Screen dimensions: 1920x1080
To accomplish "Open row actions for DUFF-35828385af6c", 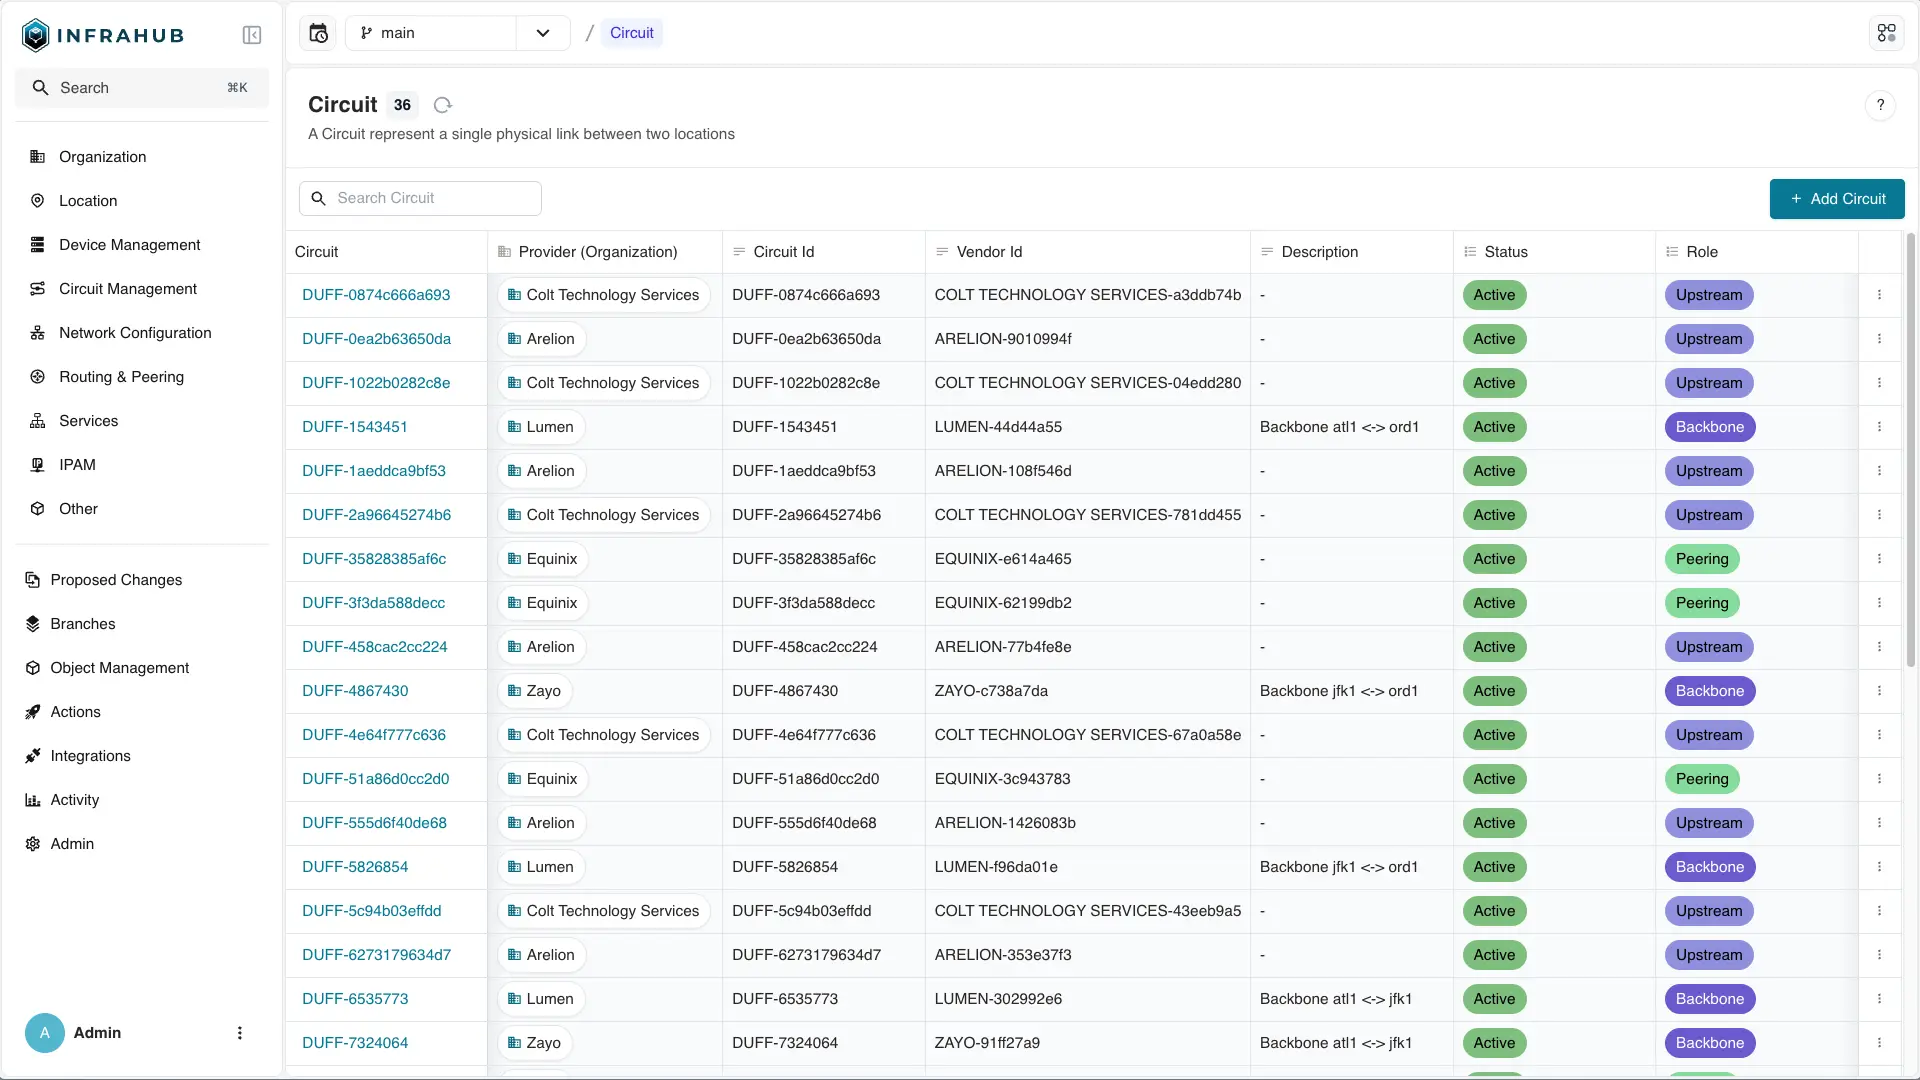I will [1879, 559].
